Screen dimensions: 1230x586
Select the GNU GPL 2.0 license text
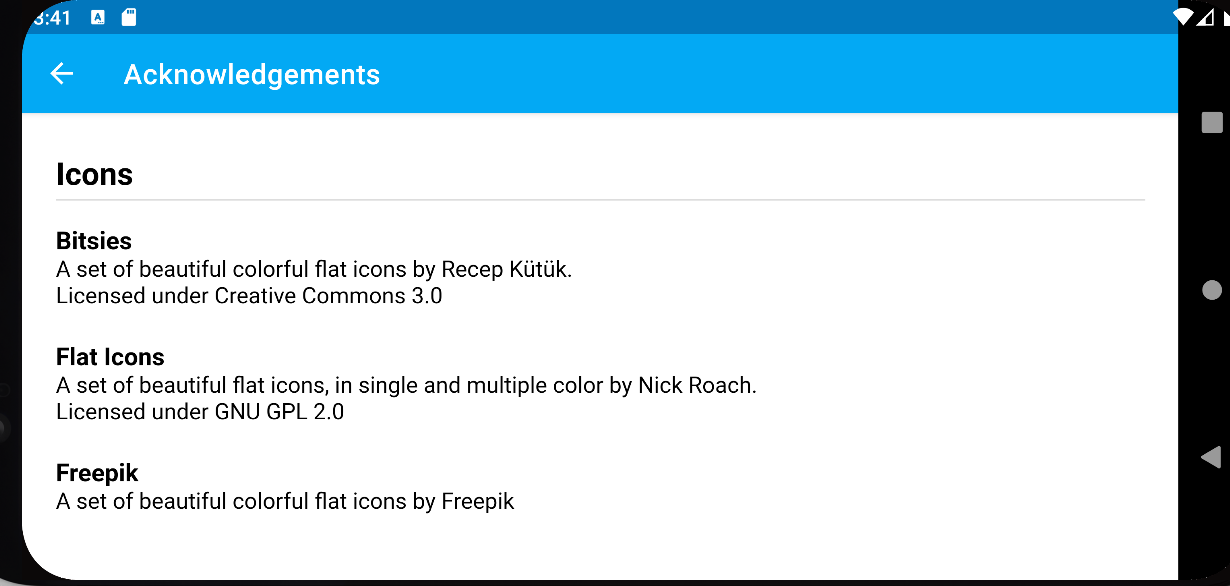pos(199,411)
